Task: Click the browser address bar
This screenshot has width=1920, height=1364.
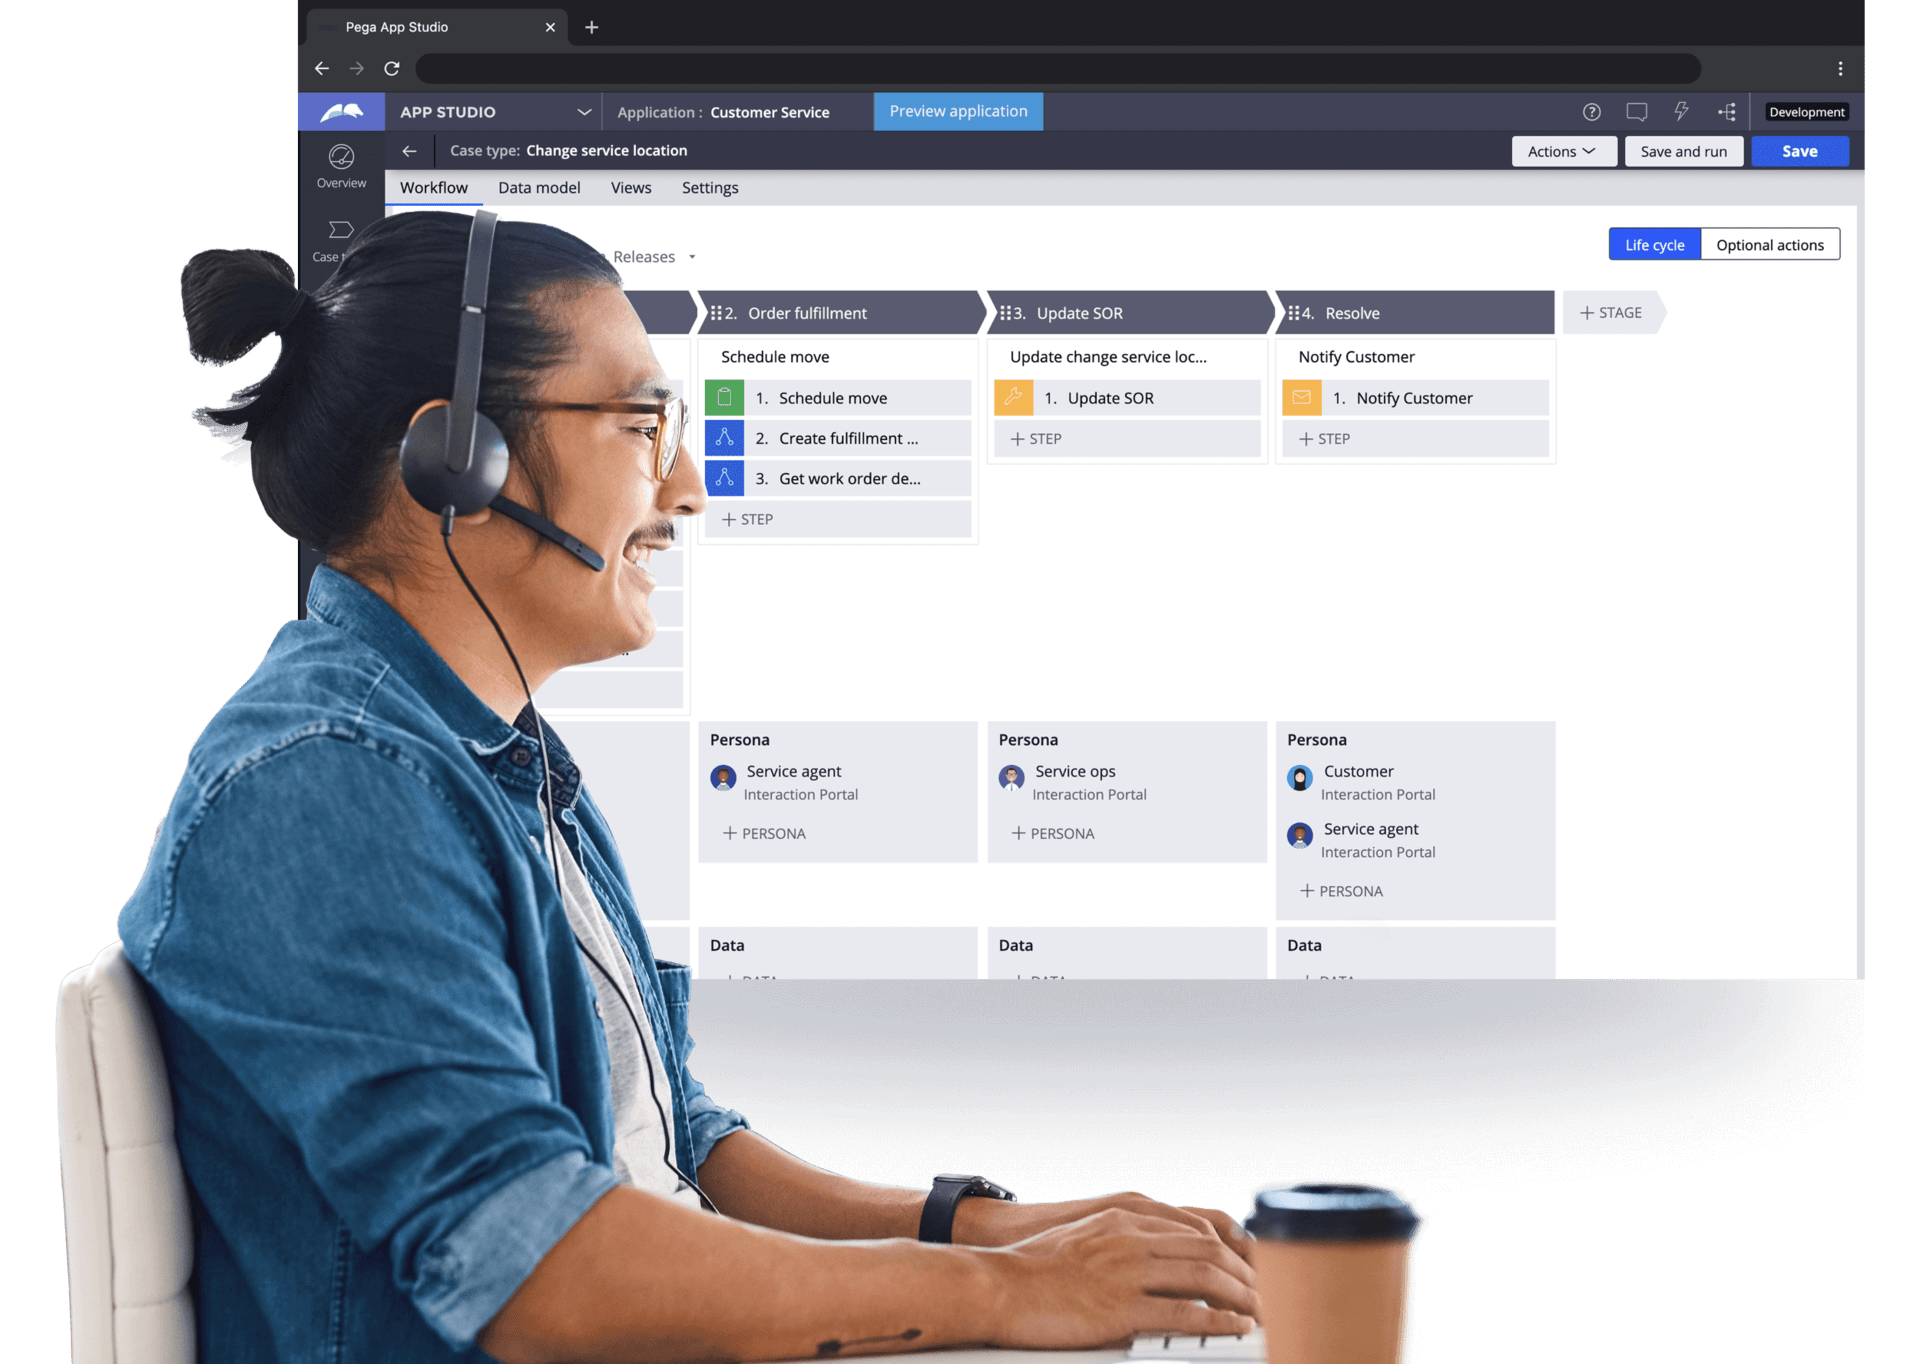Action: [x=1058, y=68]
